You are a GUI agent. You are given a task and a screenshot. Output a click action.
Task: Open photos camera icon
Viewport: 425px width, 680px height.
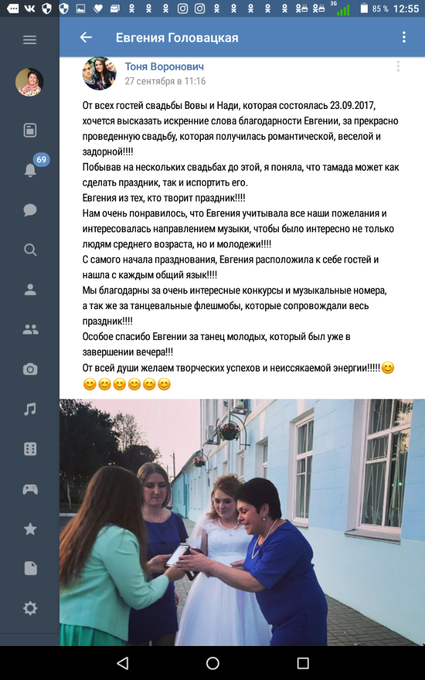click(30, 369)
